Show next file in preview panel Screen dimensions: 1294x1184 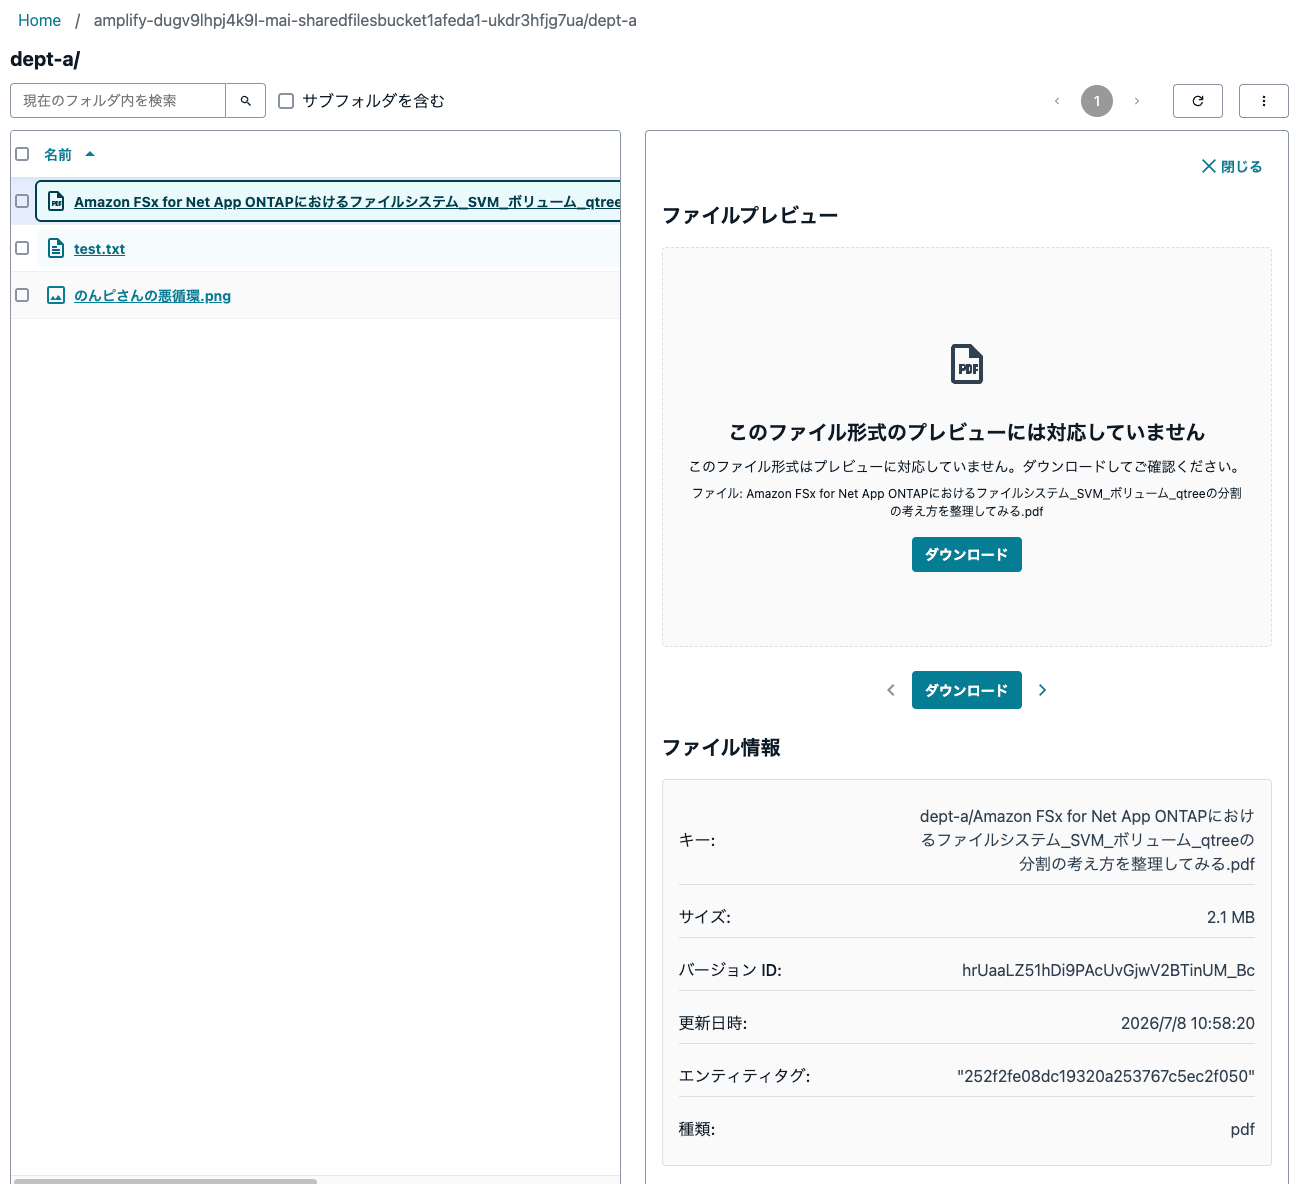[1043, 690]
